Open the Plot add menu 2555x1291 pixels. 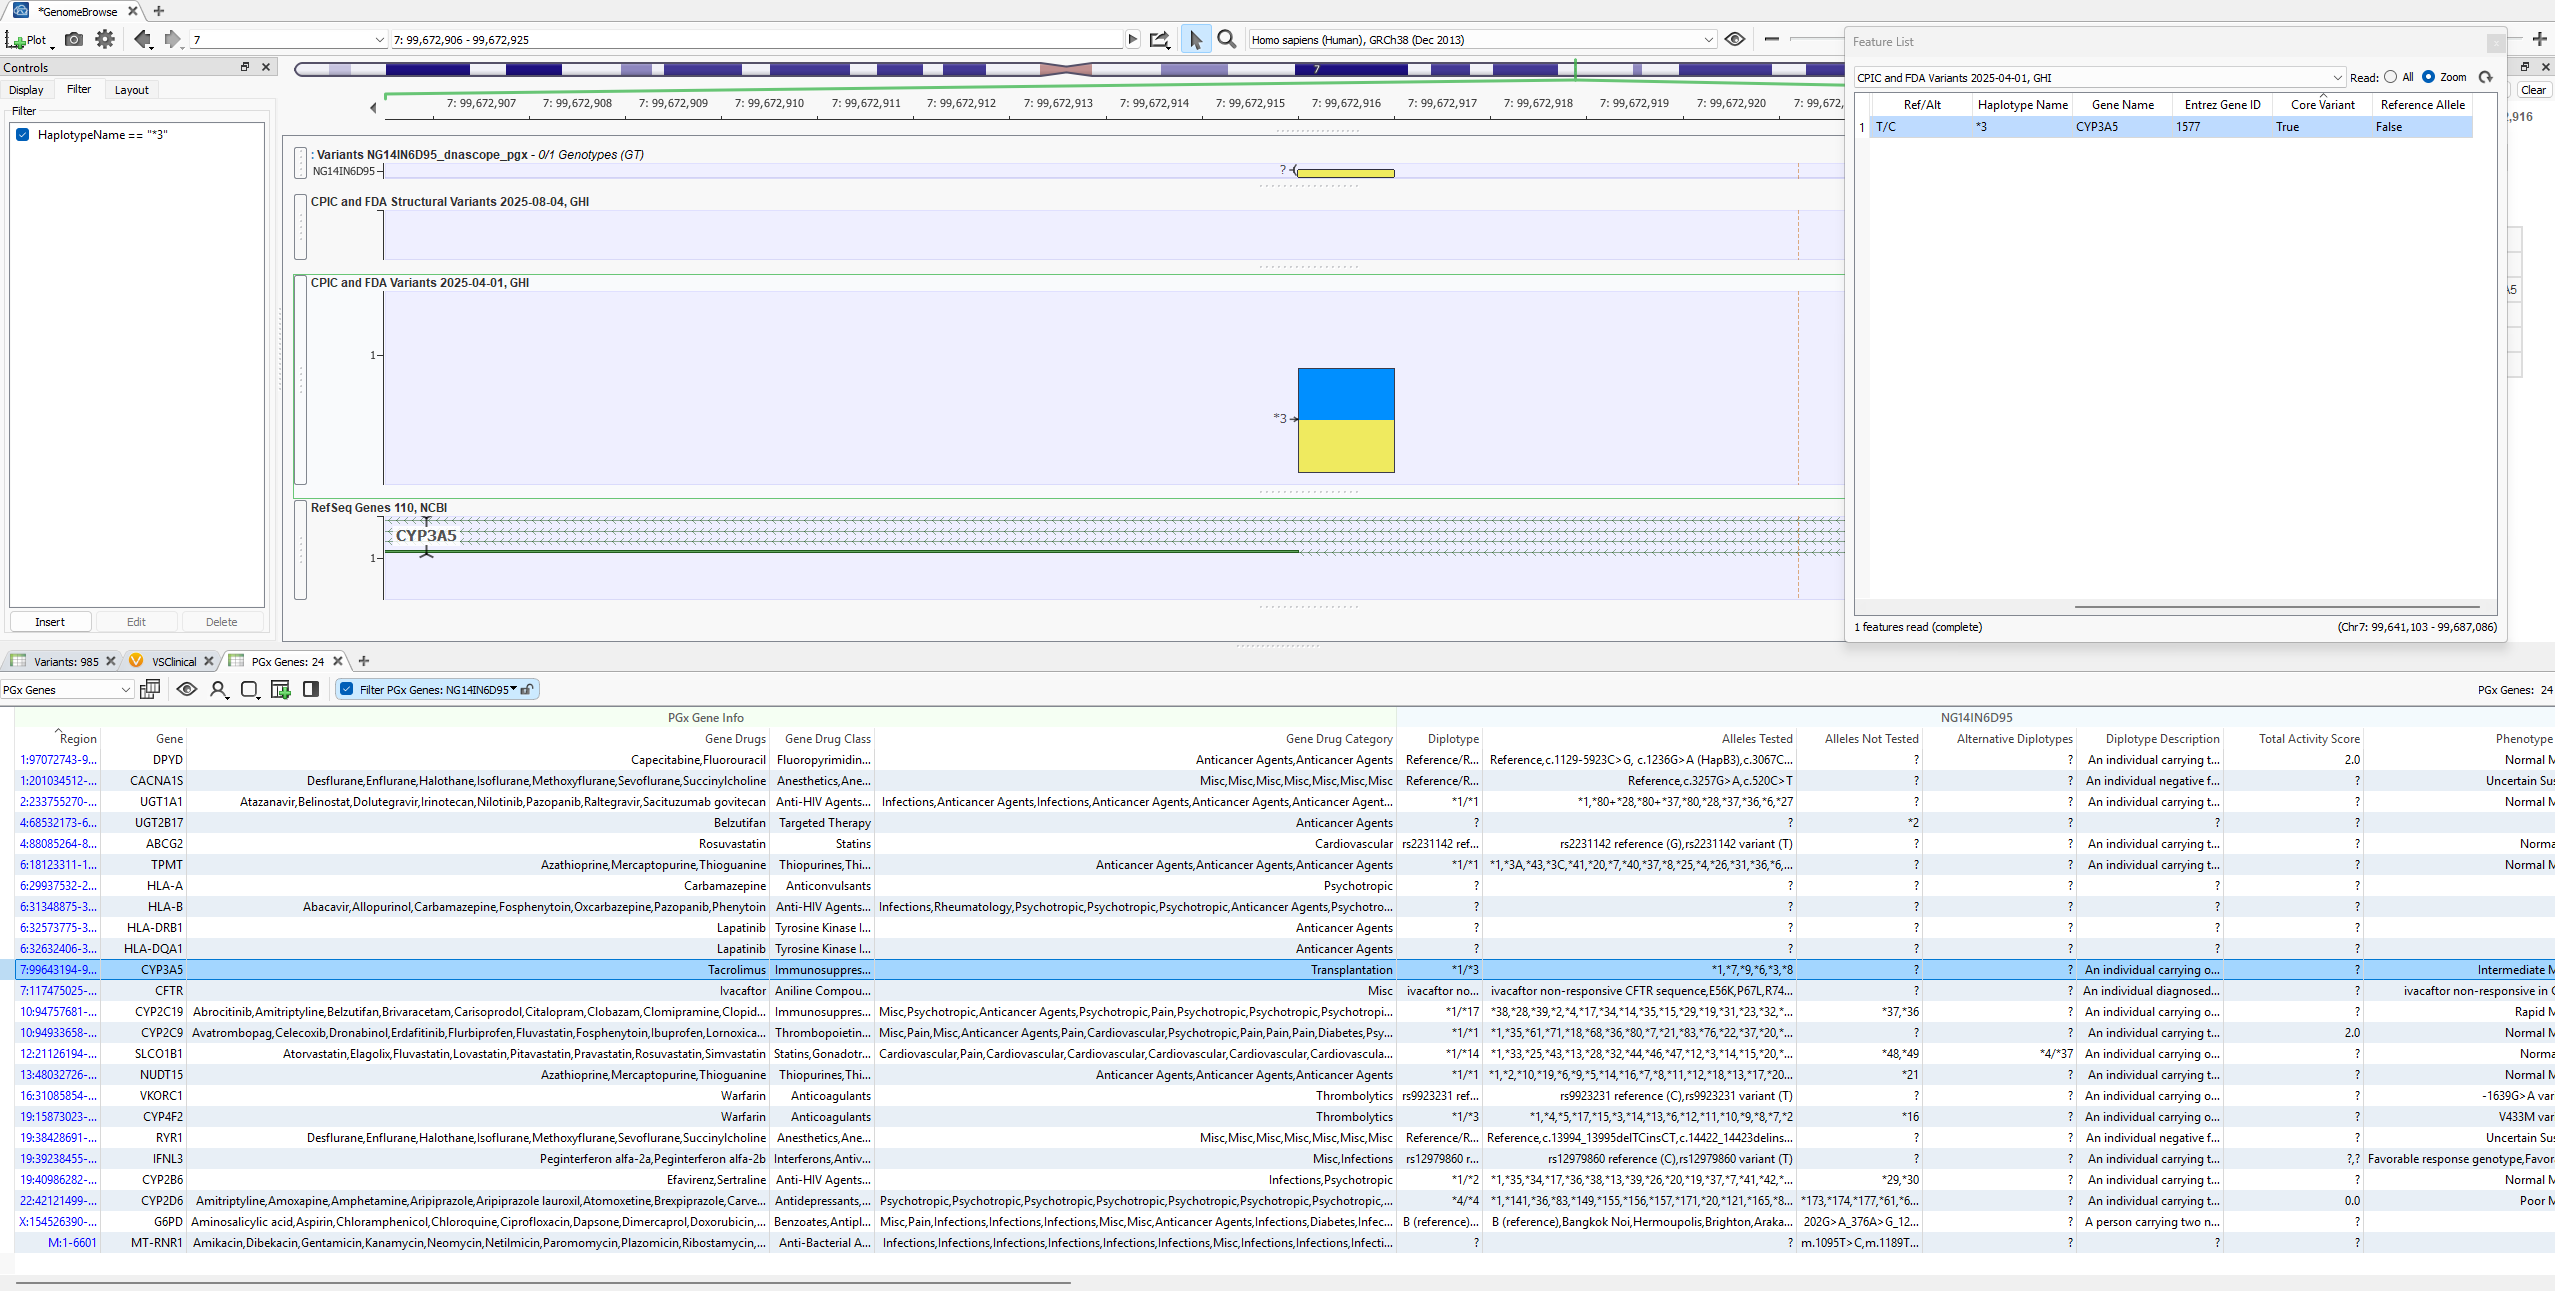(x=28, y=40)
